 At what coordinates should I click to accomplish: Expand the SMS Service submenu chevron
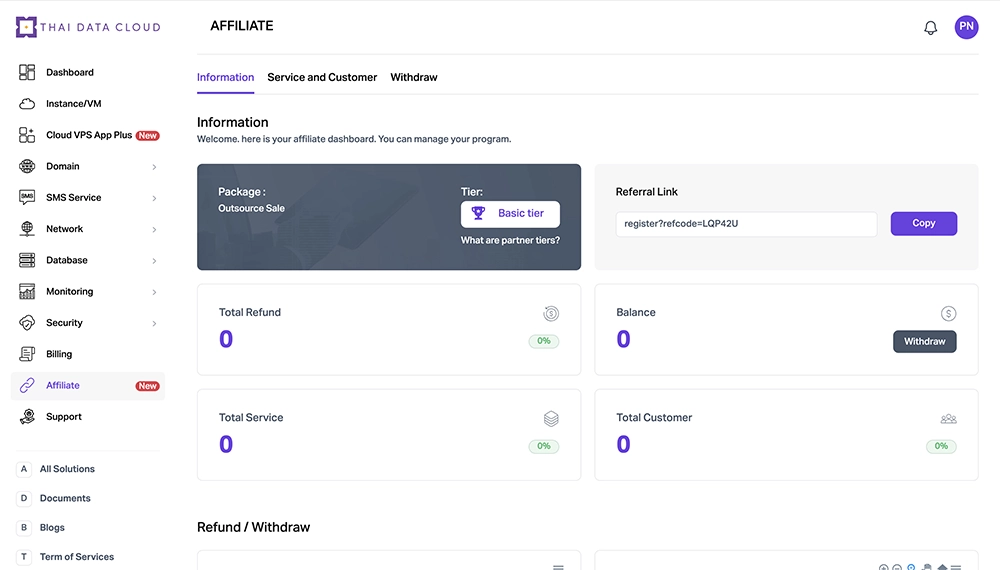[154, 198]
